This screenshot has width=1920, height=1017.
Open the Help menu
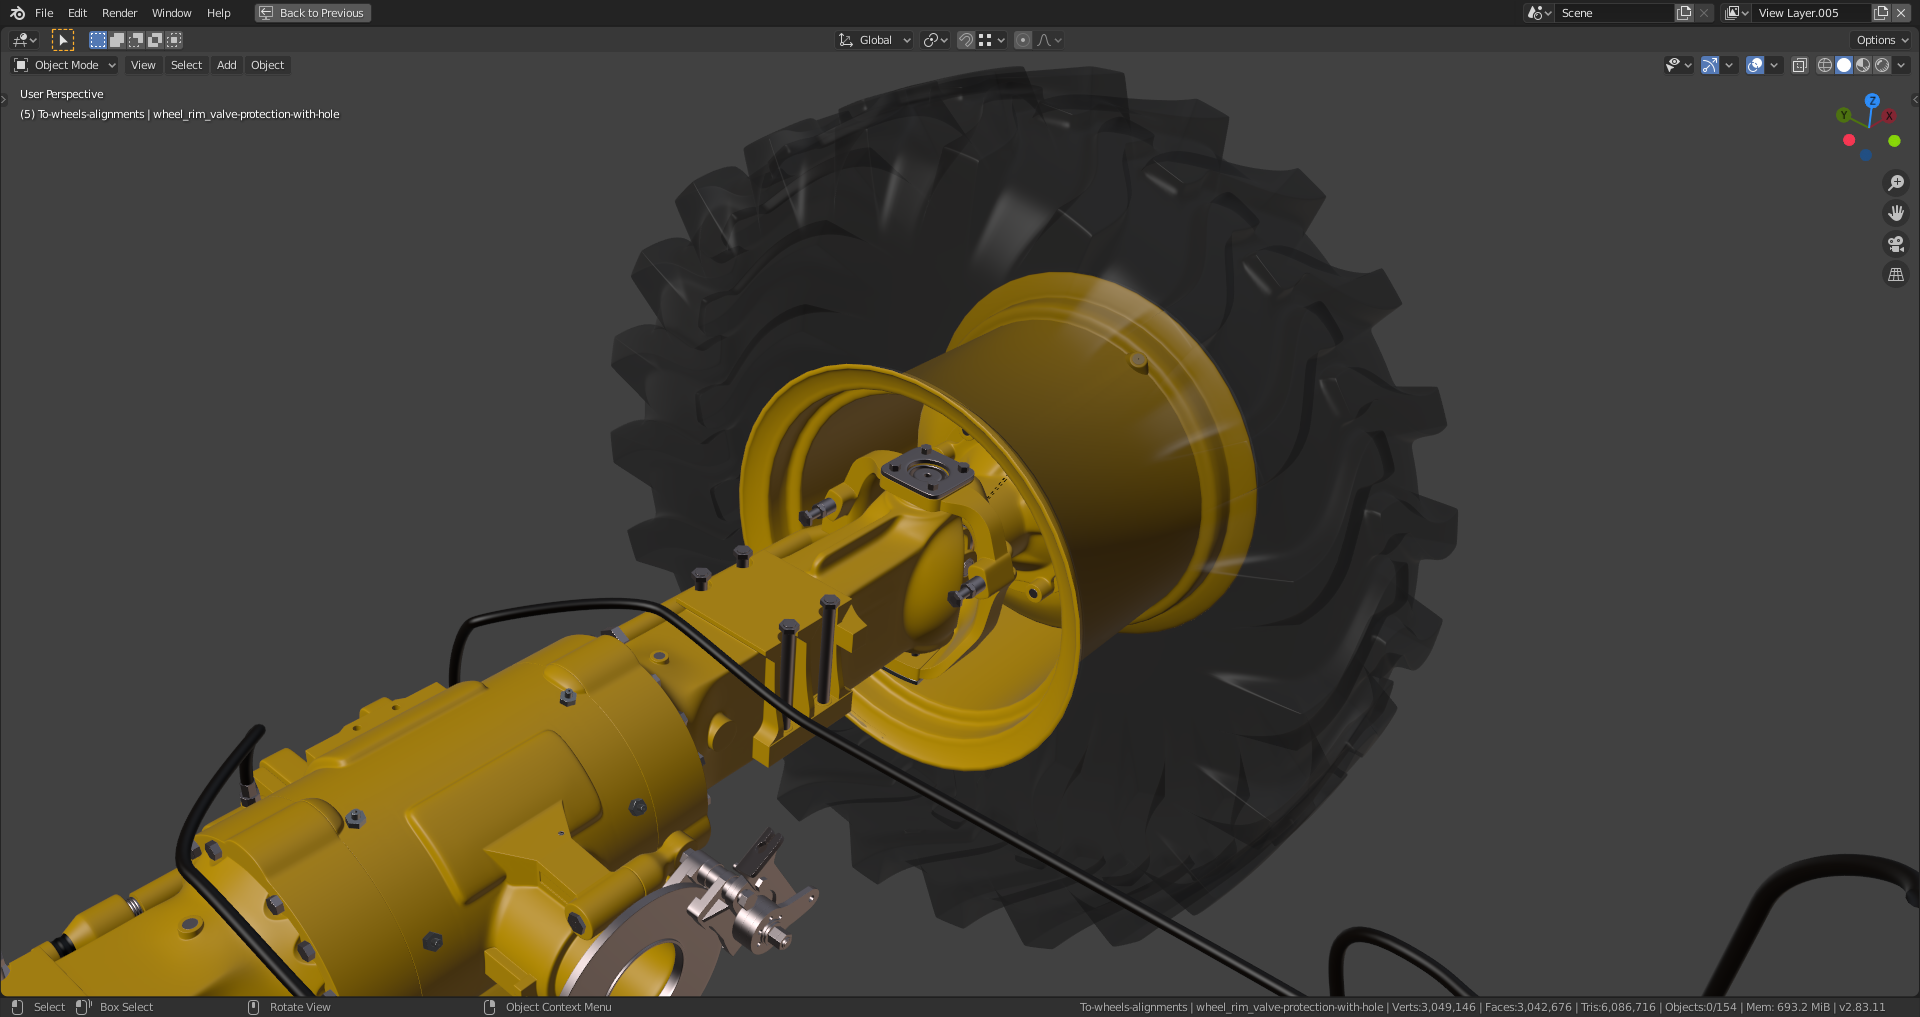(218, 13)
